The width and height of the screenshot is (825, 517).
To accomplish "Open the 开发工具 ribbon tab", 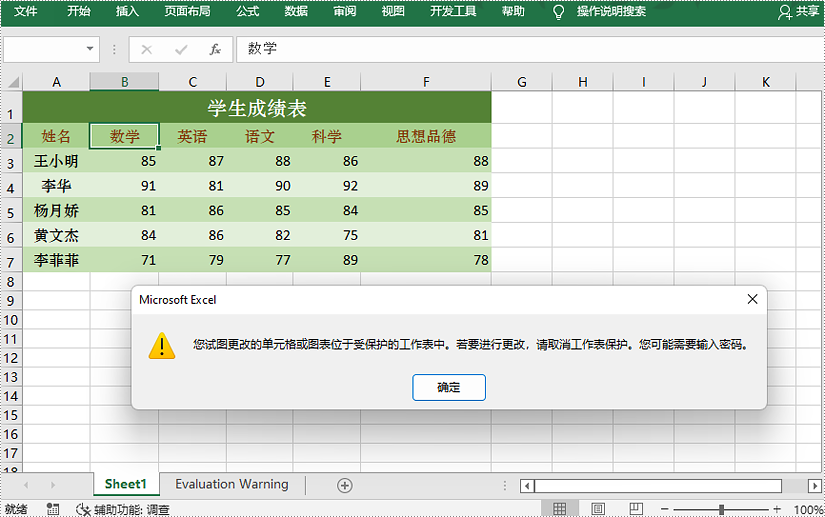I will point(453,12).
